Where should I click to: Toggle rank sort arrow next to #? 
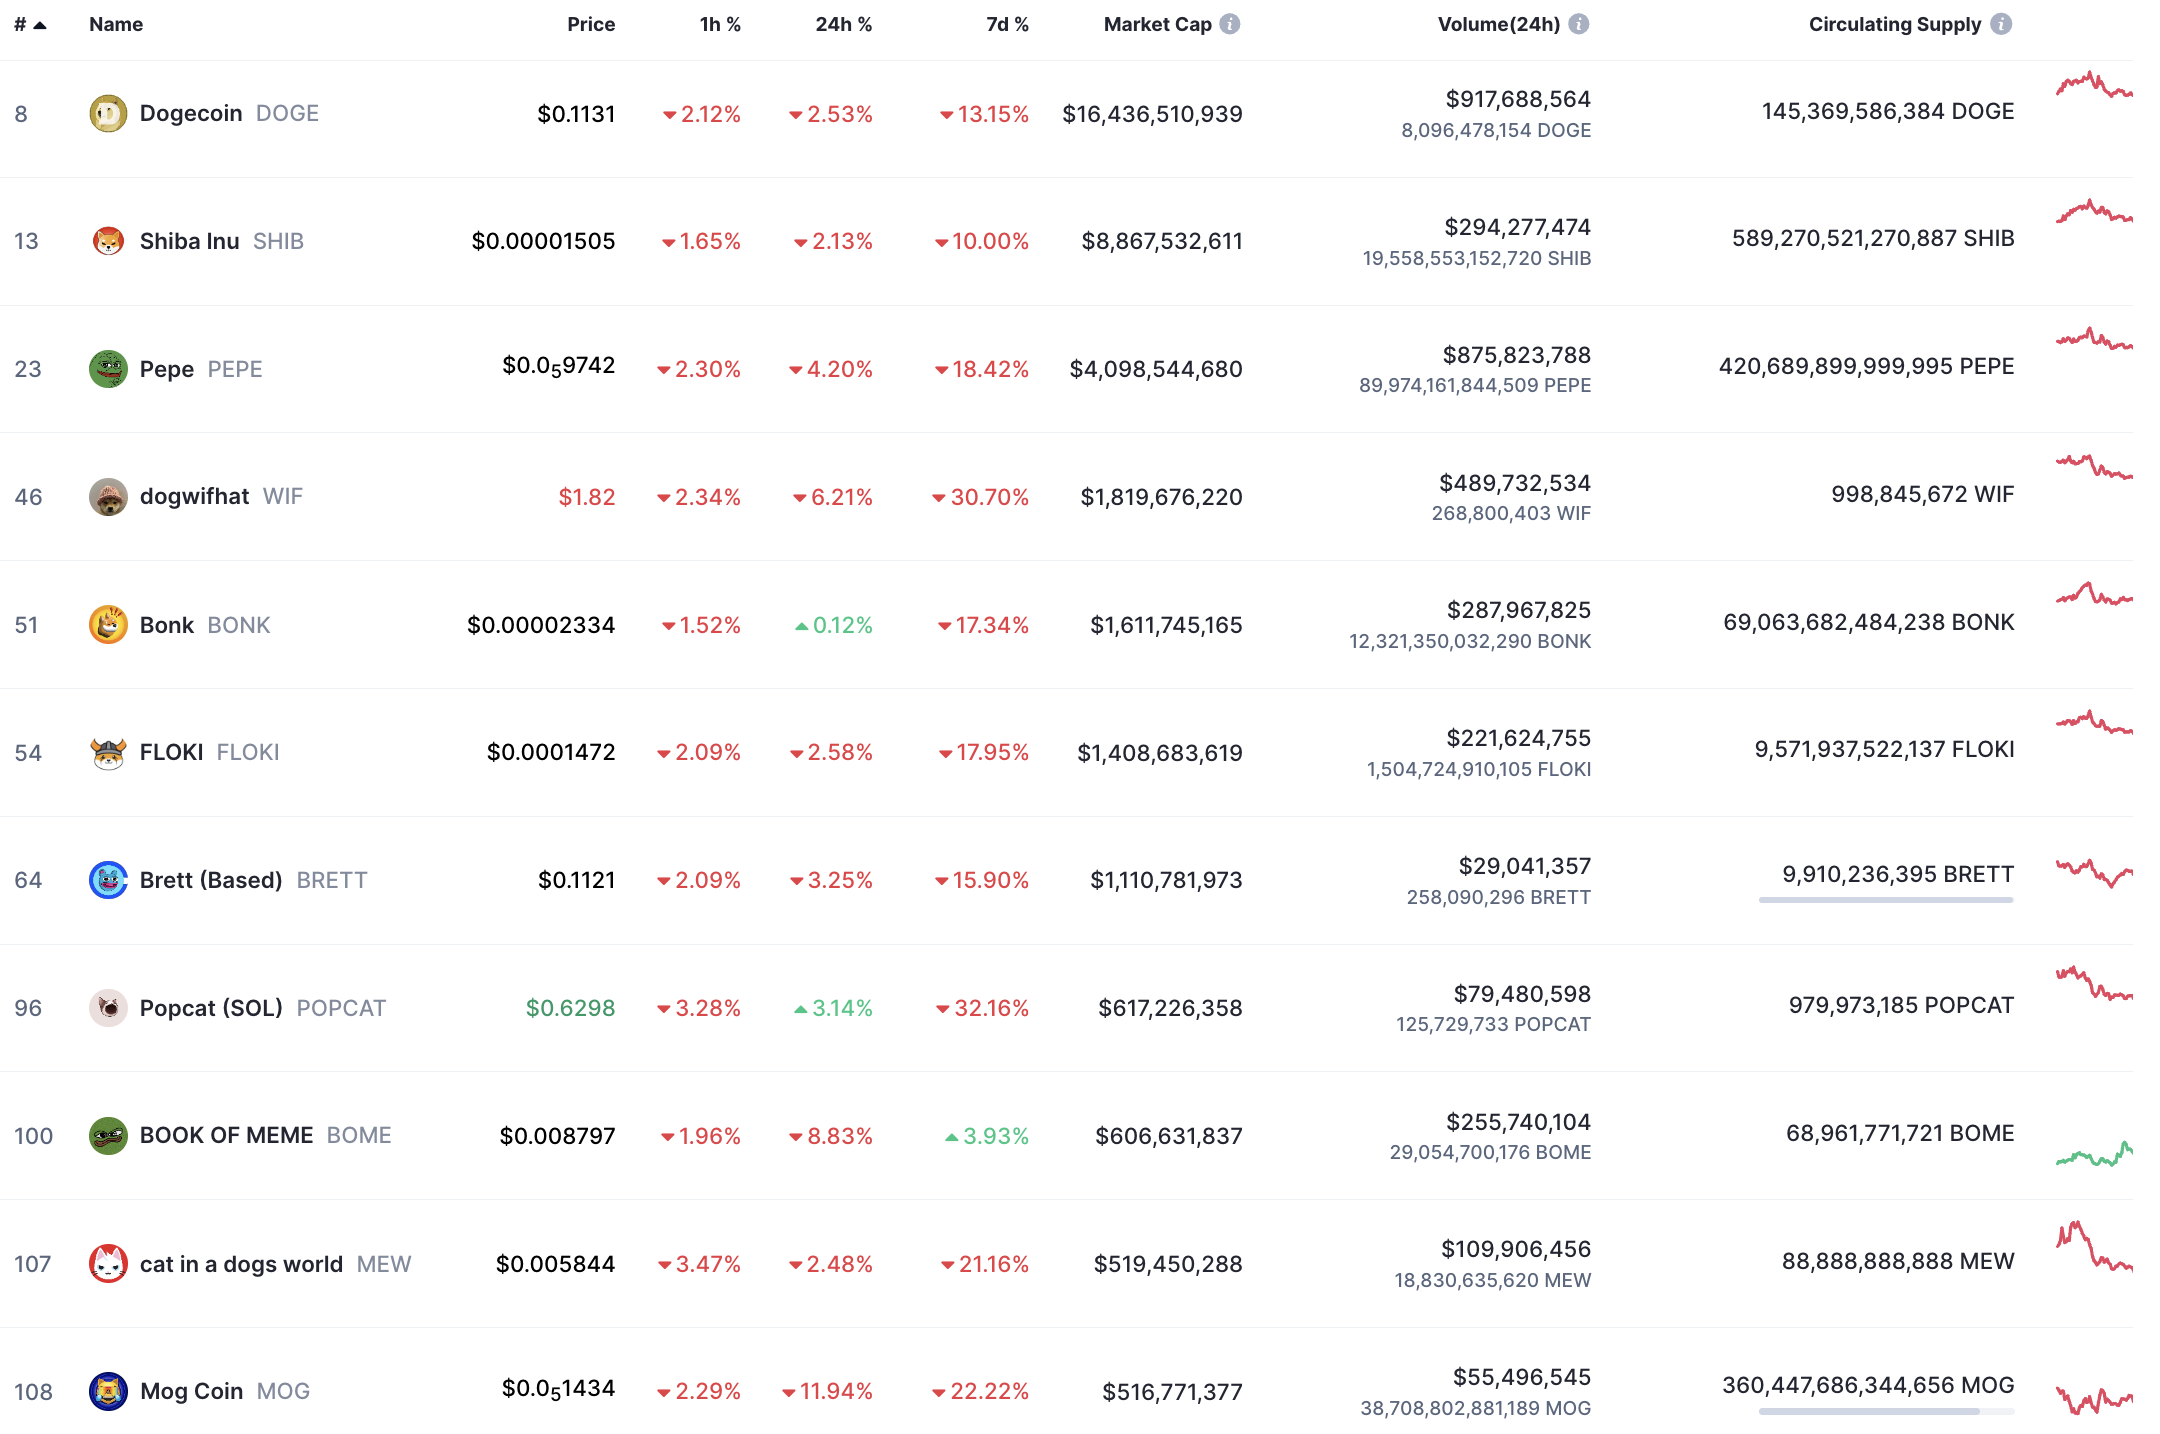(40, 25)
